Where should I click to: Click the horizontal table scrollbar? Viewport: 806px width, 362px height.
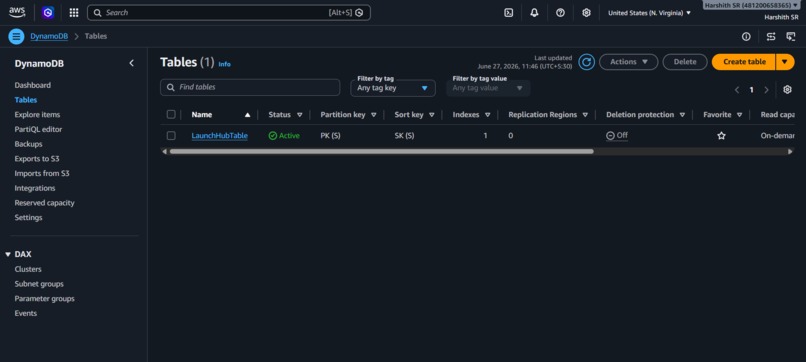(381, 152)
